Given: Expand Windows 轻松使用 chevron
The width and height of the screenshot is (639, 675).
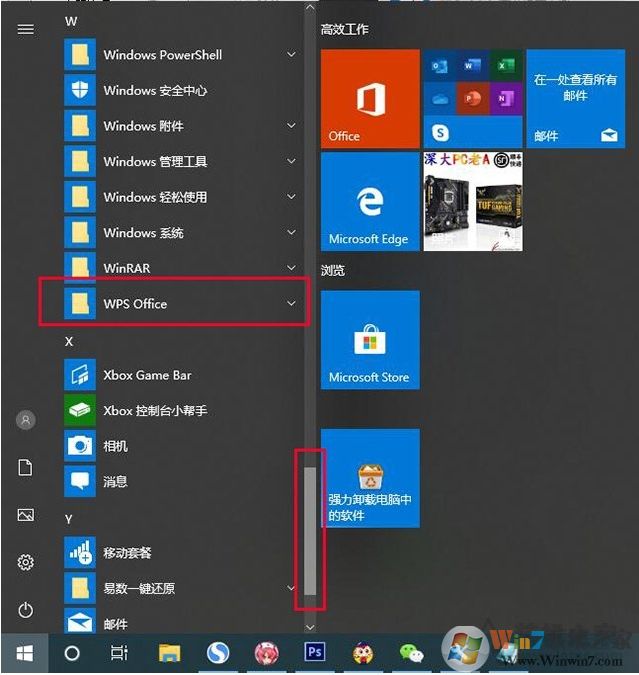Looking at the screenshot, I should click(292, 197).
